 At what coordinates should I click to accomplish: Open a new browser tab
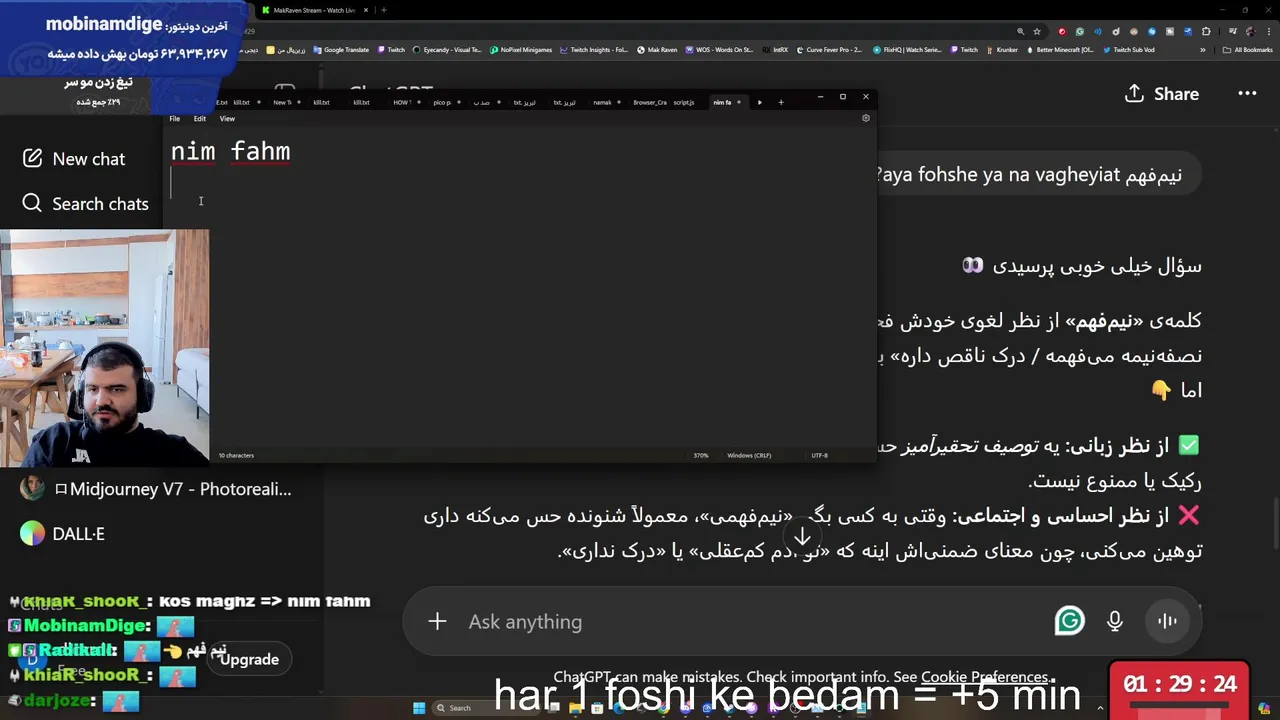(384, 10)
